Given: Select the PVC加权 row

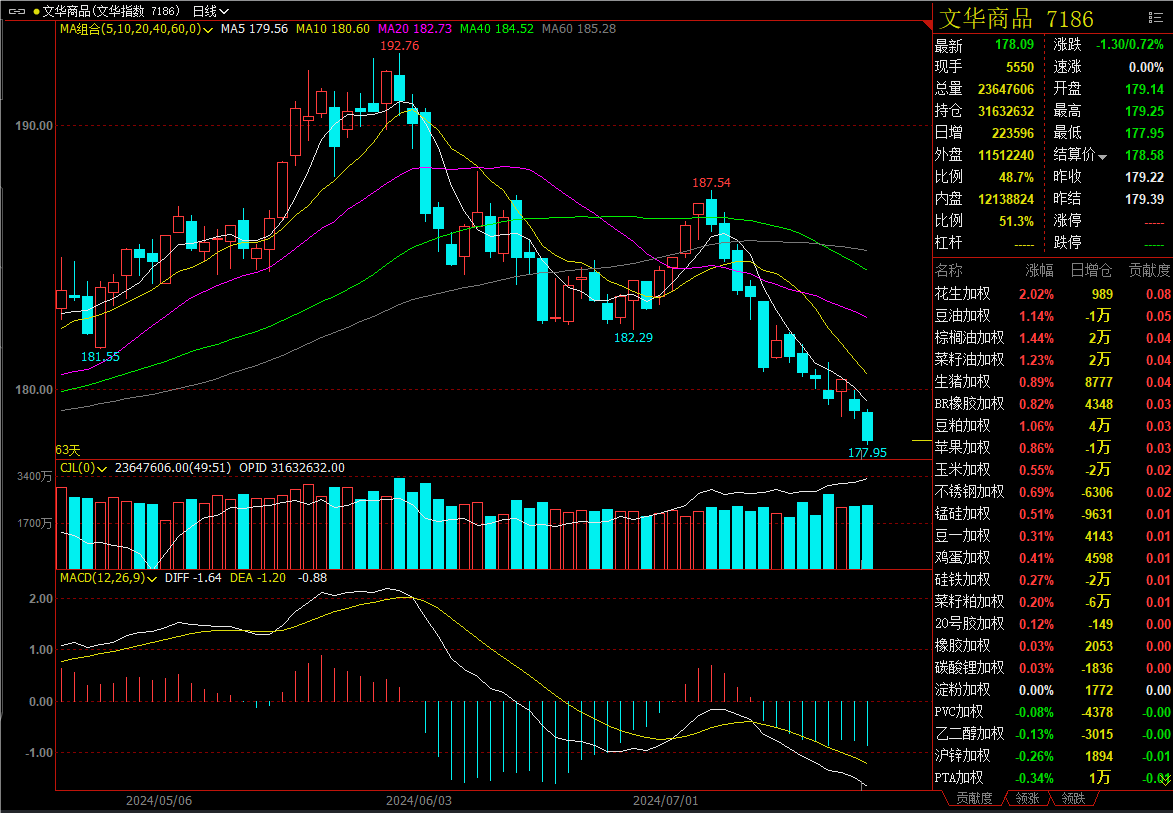Looking at the screenshot, I should tap(1053, 712).
